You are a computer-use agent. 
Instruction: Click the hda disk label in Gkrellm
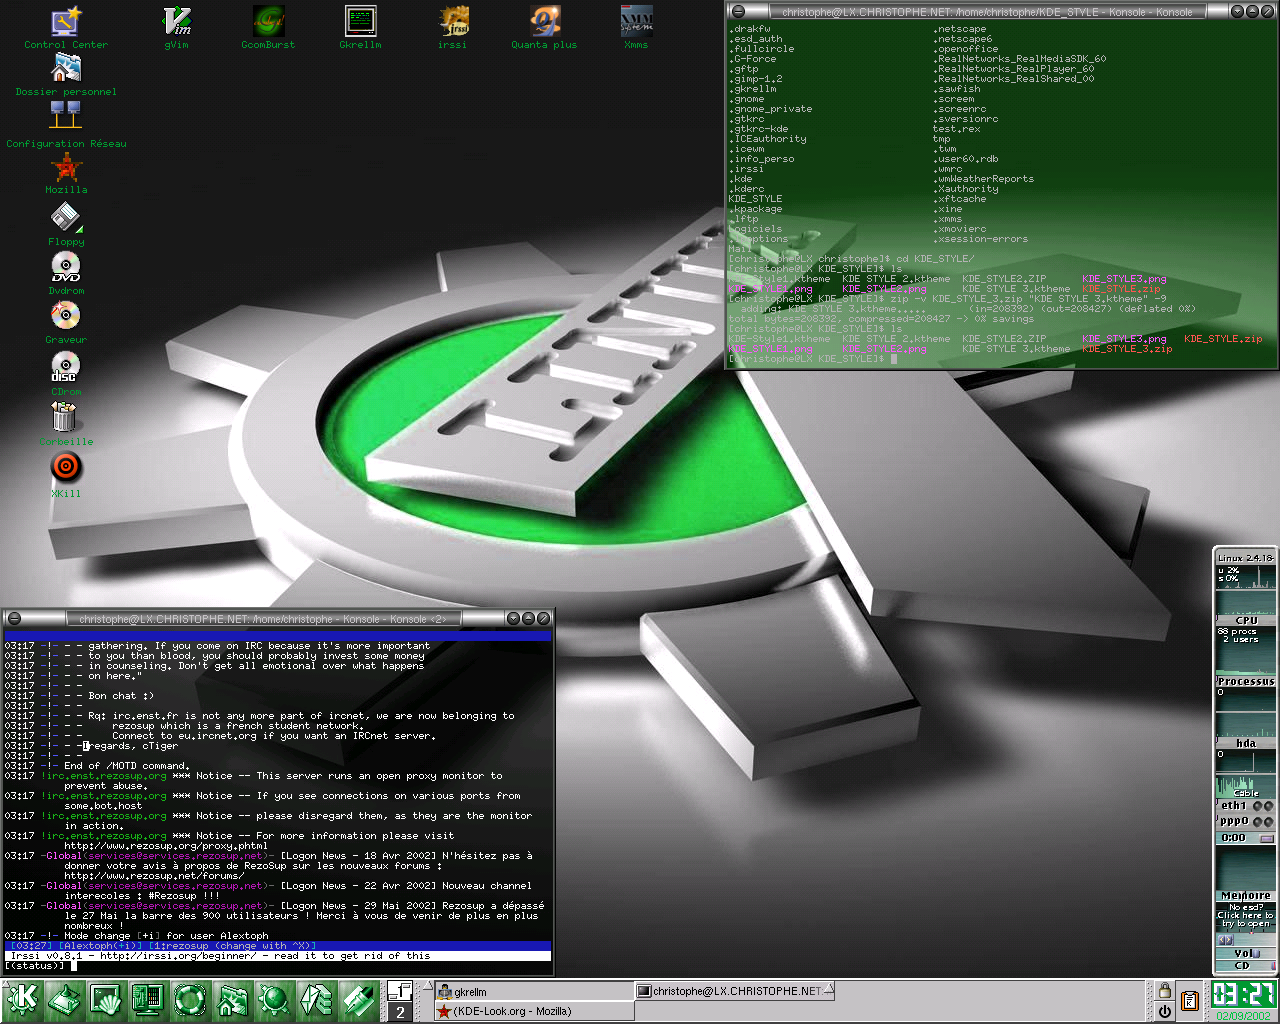[1246, 744]
